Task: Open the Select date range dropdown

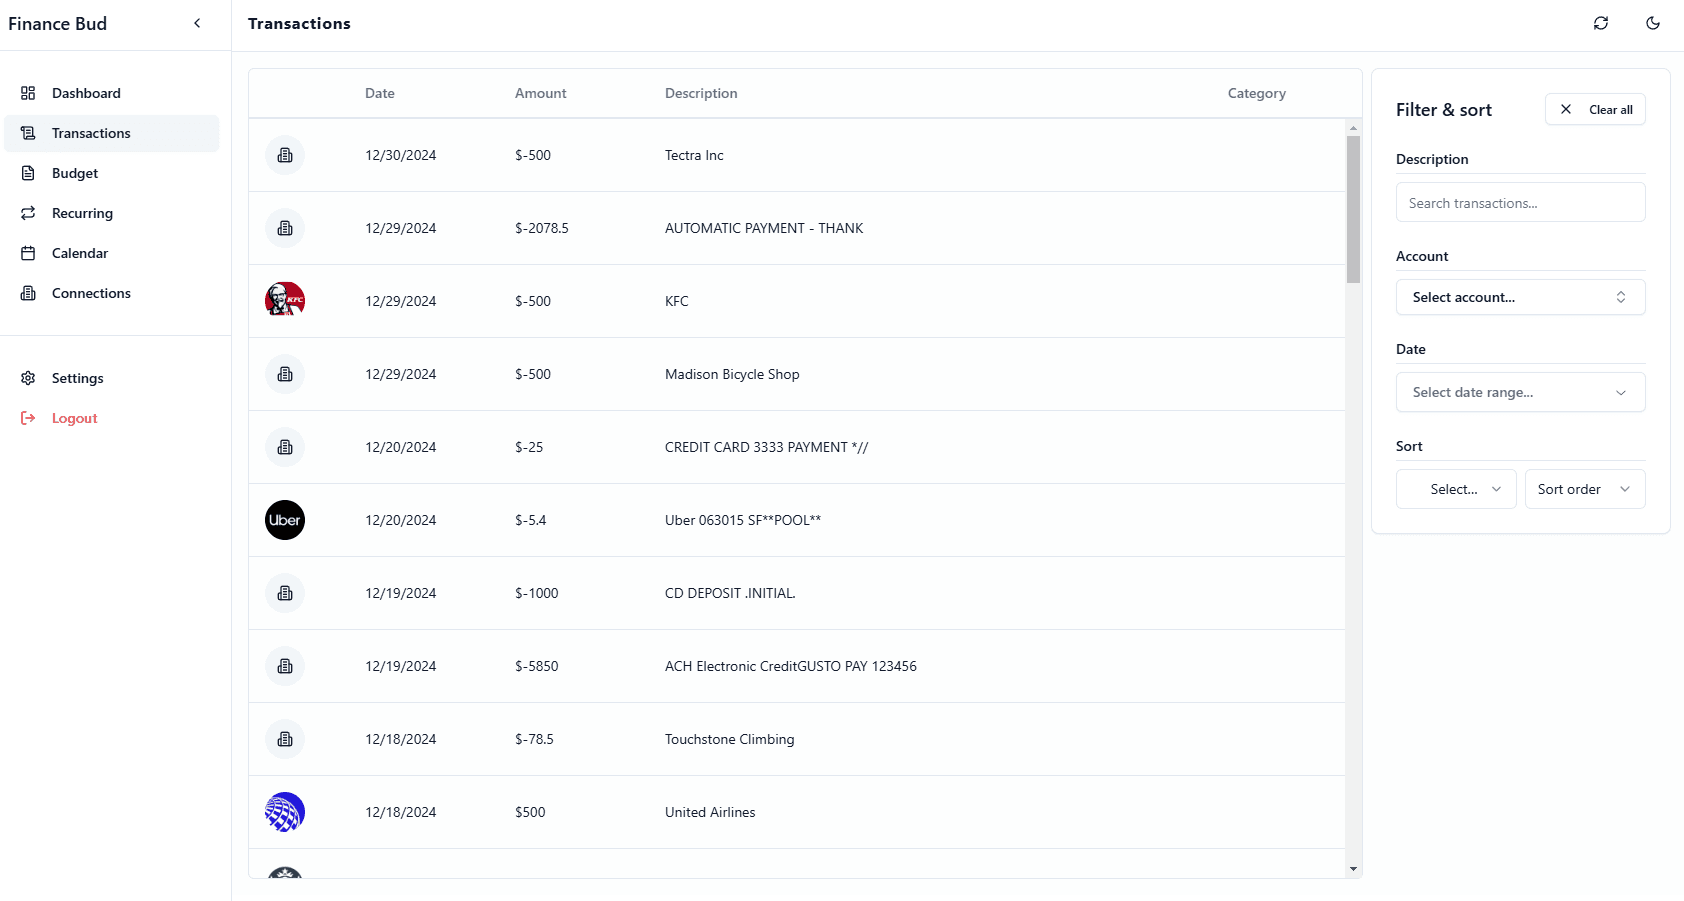Action: 1520,392
